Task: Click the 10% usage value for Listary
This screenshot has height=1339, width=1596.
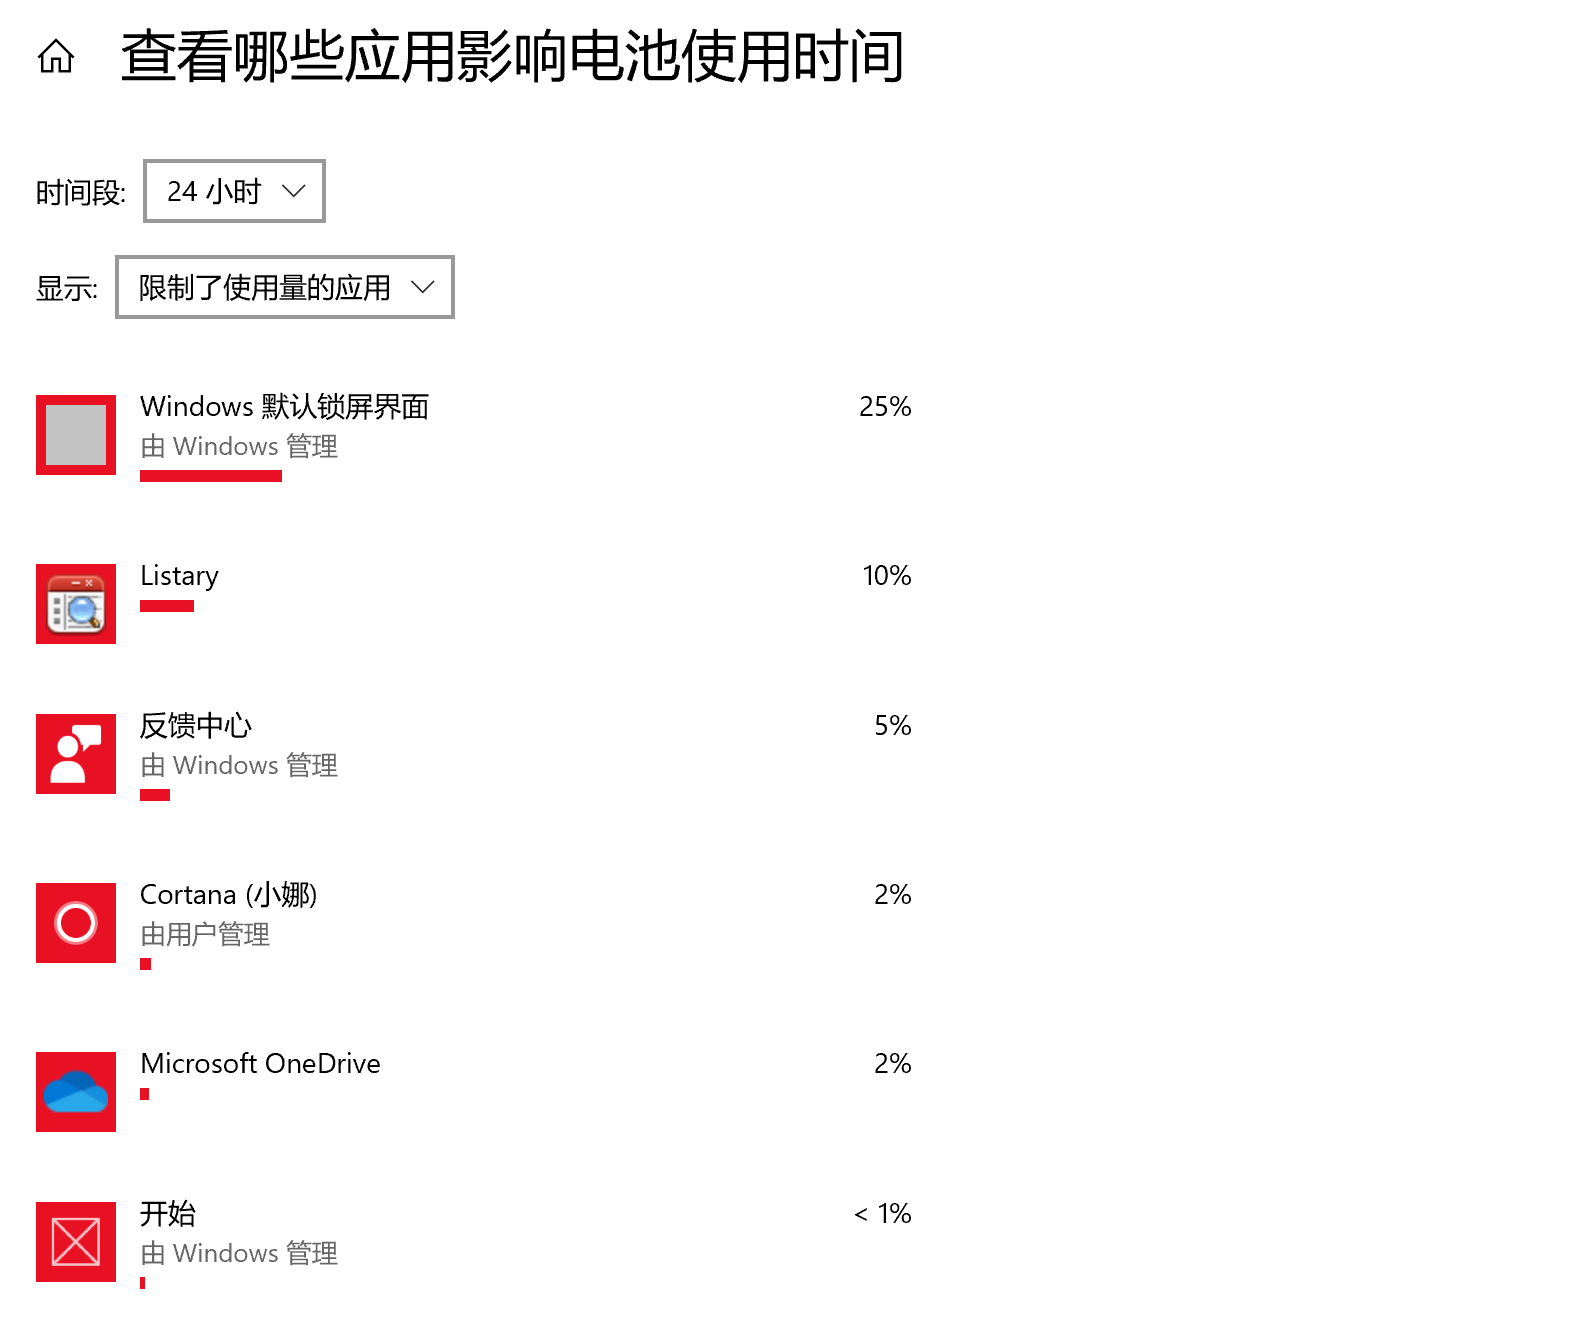Action: click(x=887, y=575)
